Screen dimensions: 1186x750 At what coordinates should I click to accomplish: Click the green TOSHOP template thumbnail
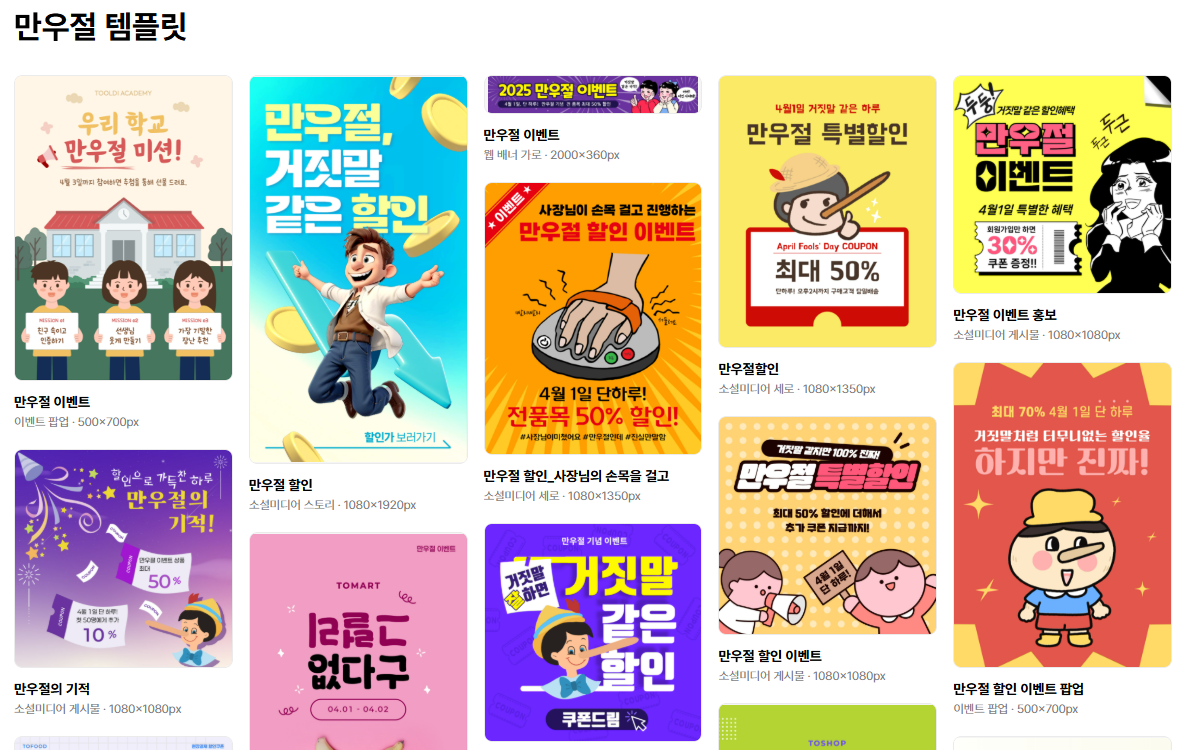(x=827, y=727)
